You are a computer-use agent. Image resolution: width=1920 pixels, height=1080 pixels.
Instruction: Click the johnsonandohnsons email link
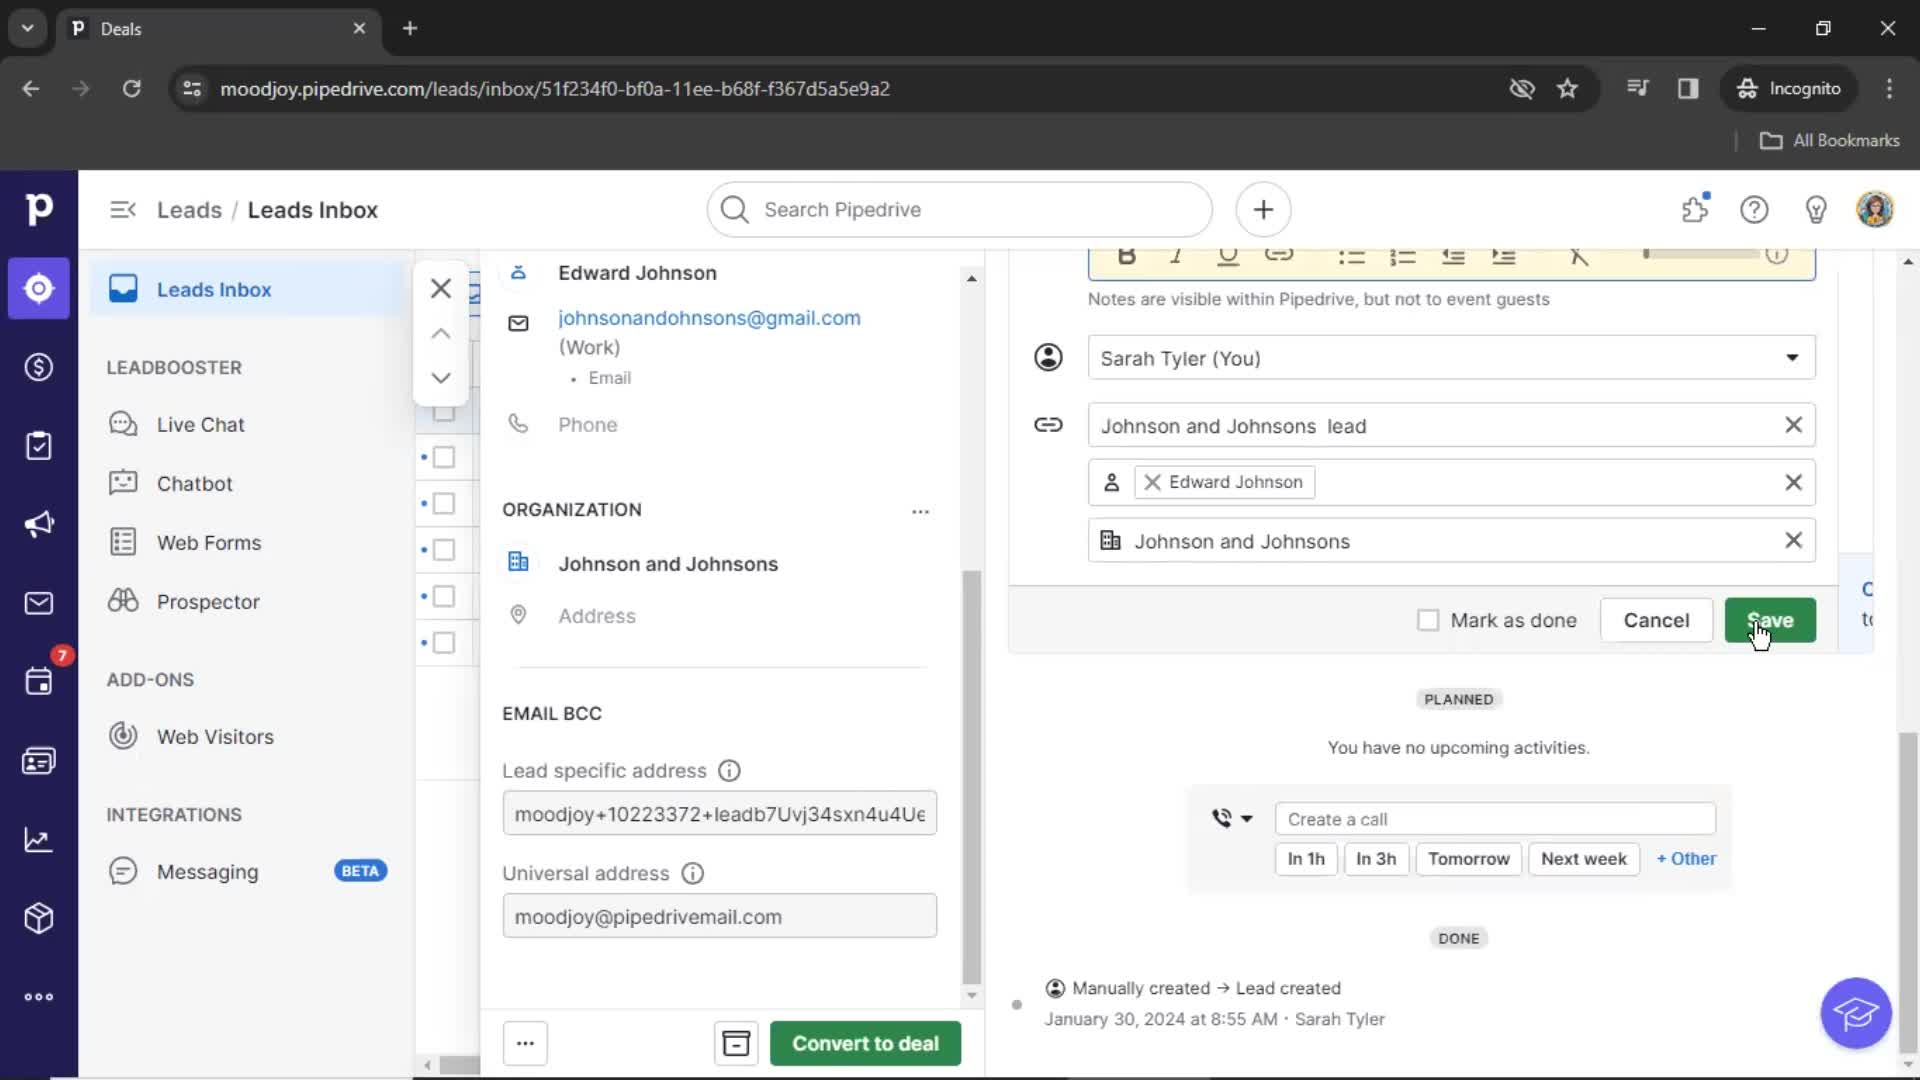pos(709,318)
